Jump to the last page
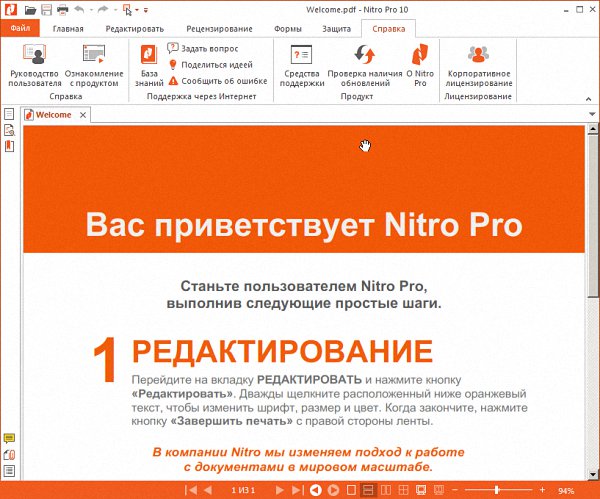Screen dimensions: 600x499 coord(297,490)
